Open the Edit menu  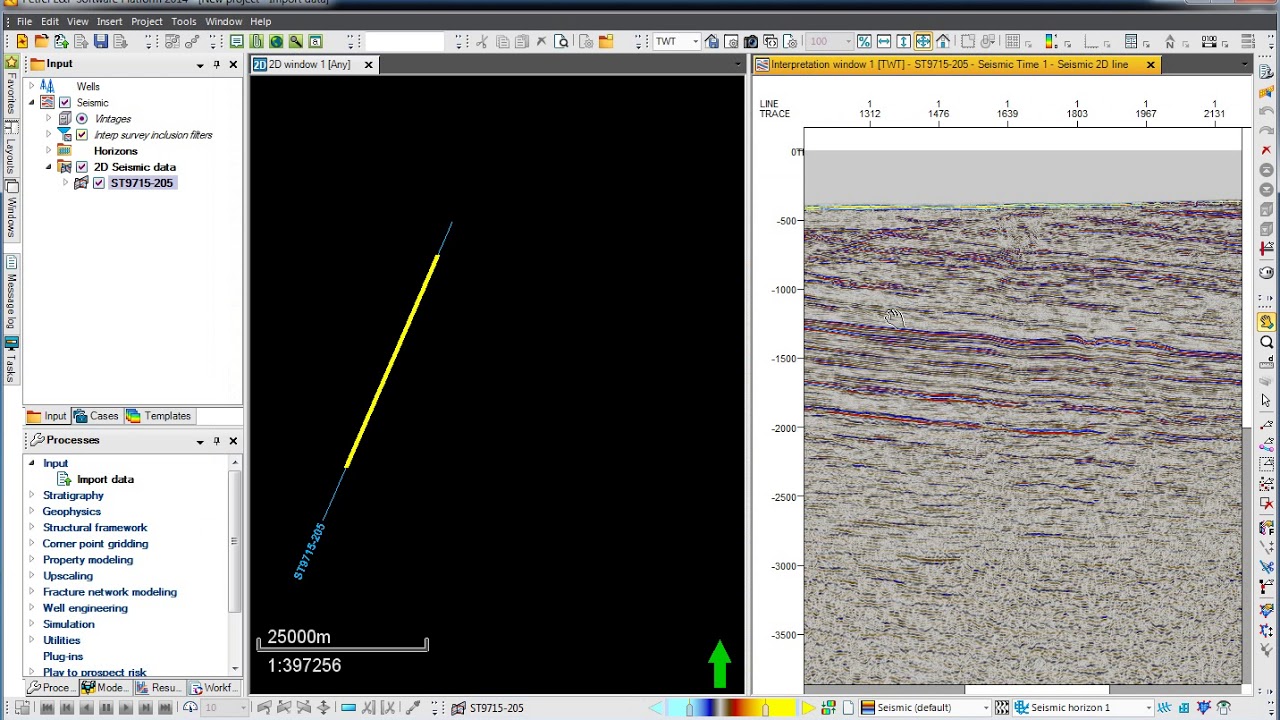[49, 21]
